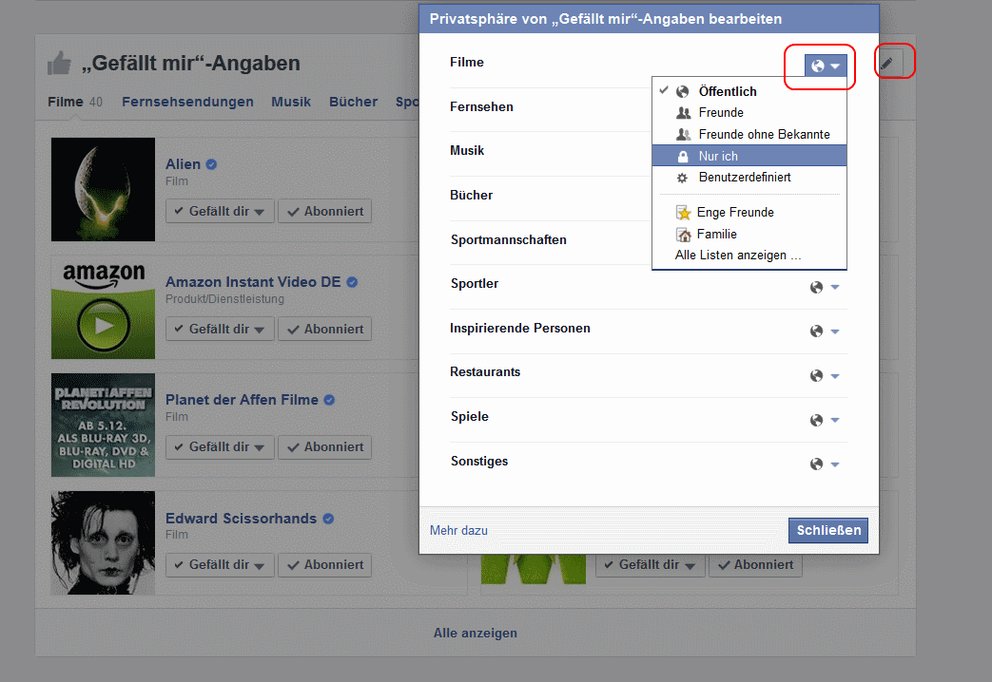992x682 pixels.
Task: Select Freunde ohne Bekannte option
Action: 763,135
